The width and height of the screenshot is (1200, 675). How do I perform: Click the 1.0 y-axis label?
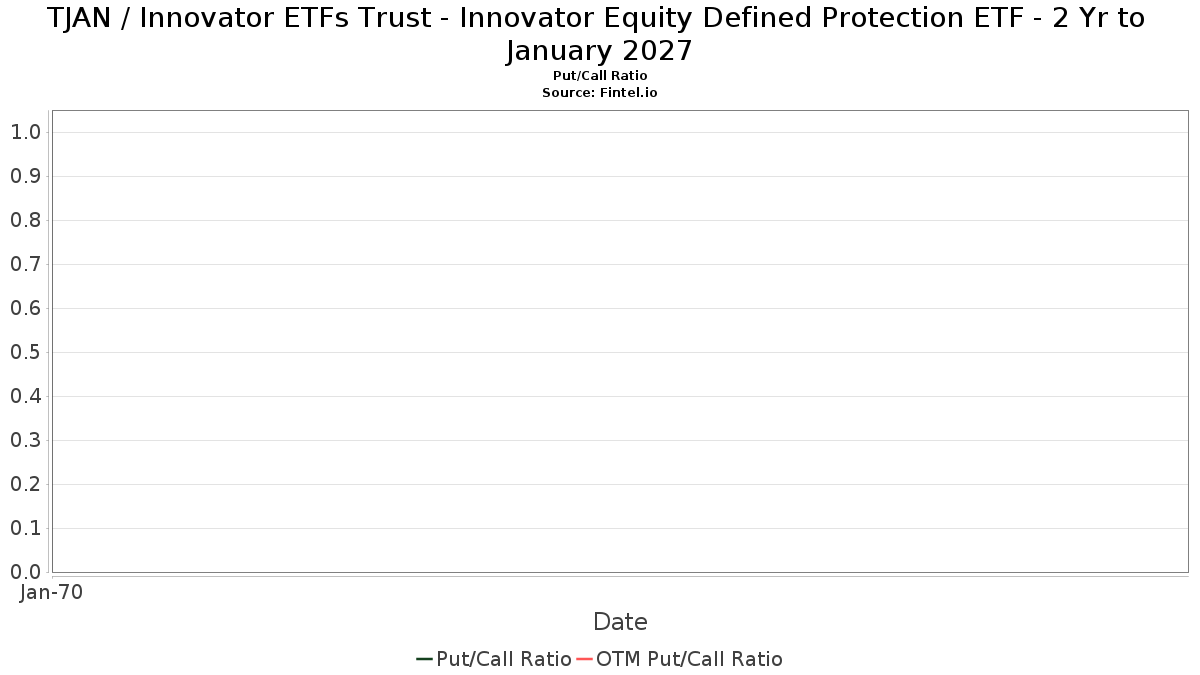[x=25, y=132]
